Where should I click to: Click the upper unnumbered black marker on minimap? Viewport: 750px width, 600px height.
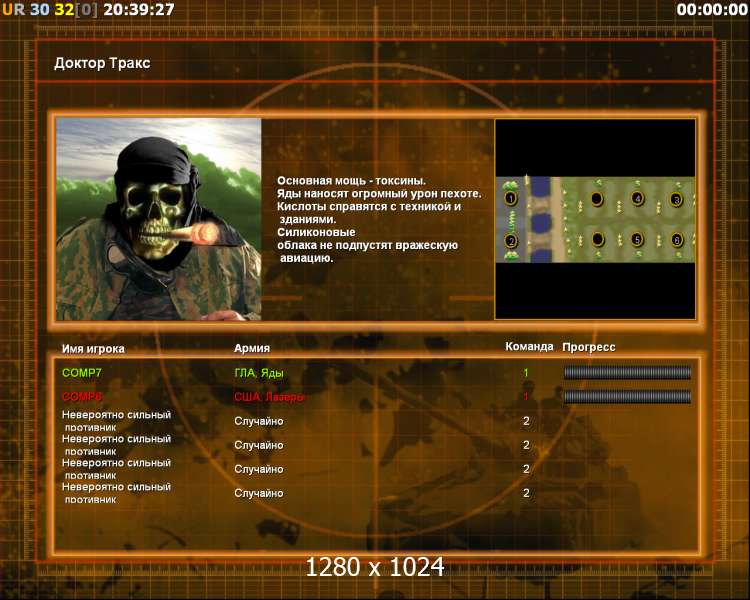pos(597,199)
